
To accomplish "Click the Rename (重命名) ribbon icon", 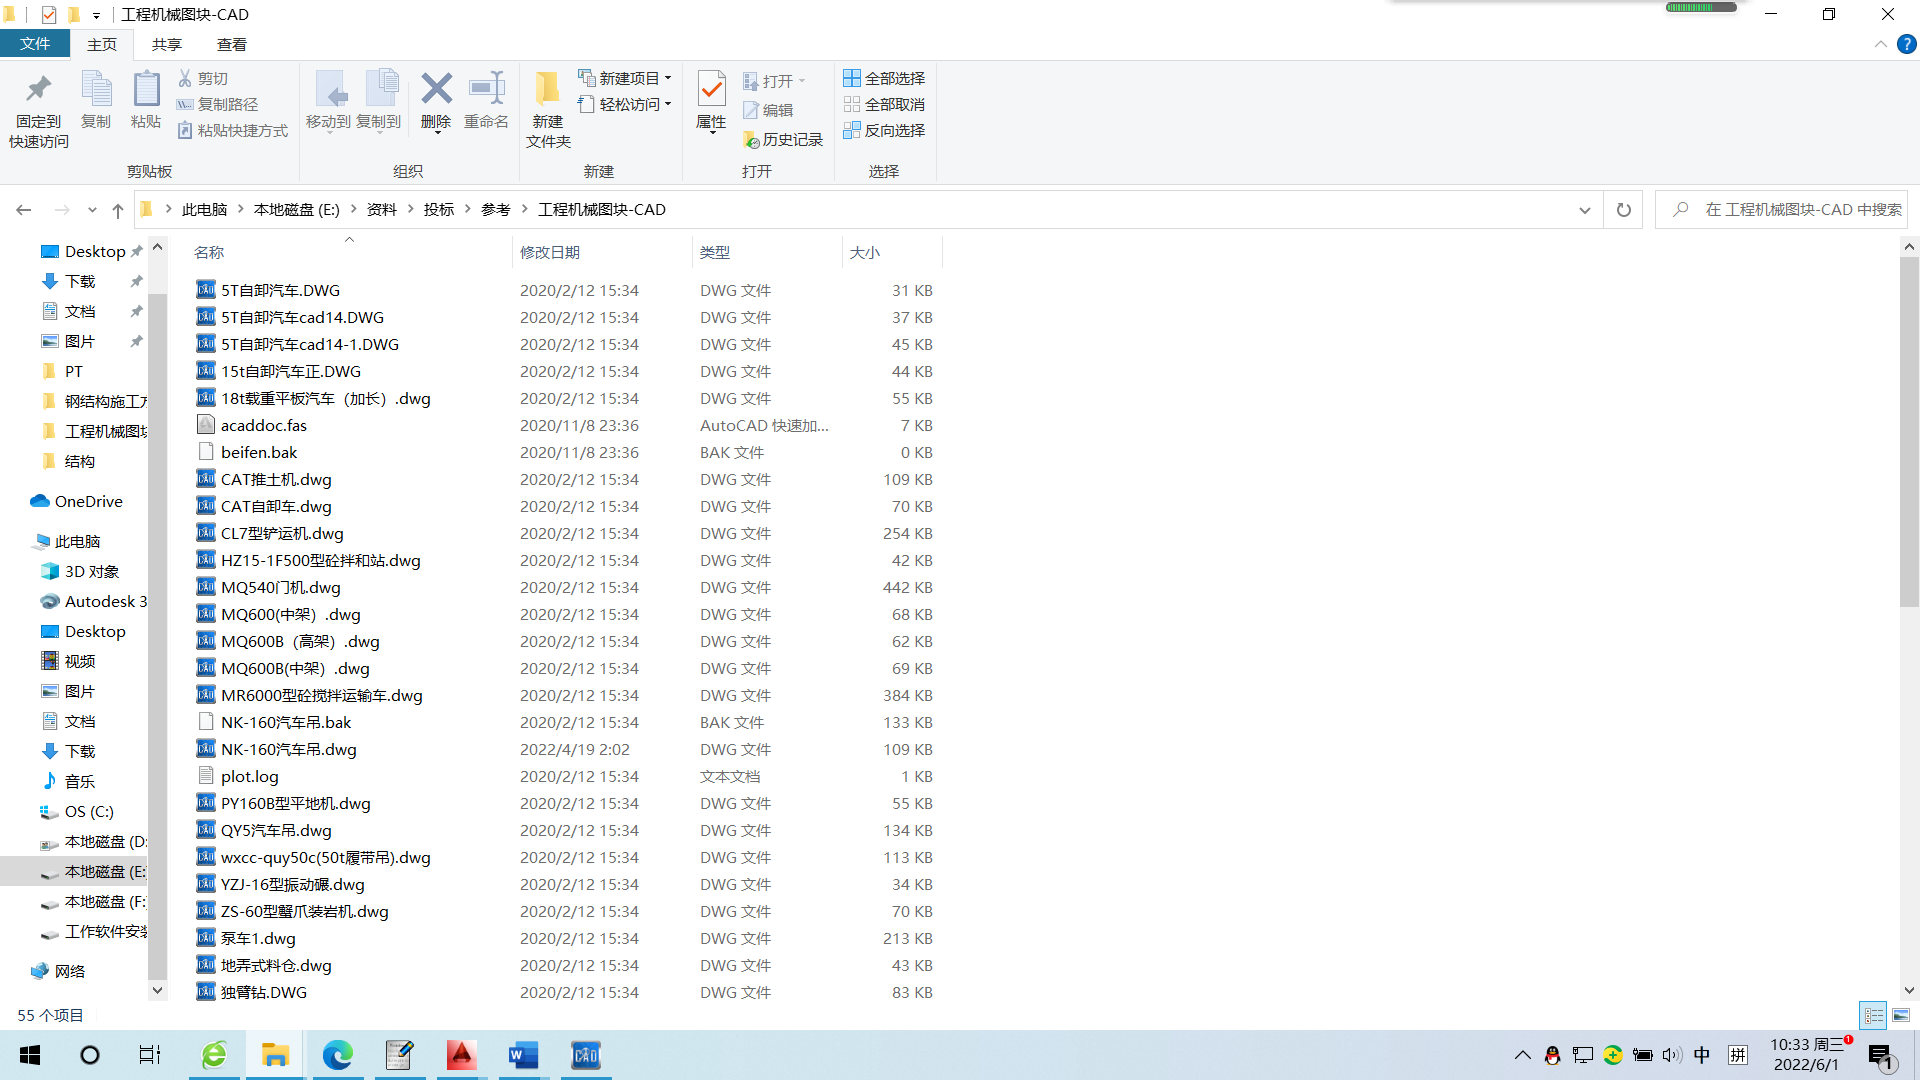I will click(x=487, y=90).
